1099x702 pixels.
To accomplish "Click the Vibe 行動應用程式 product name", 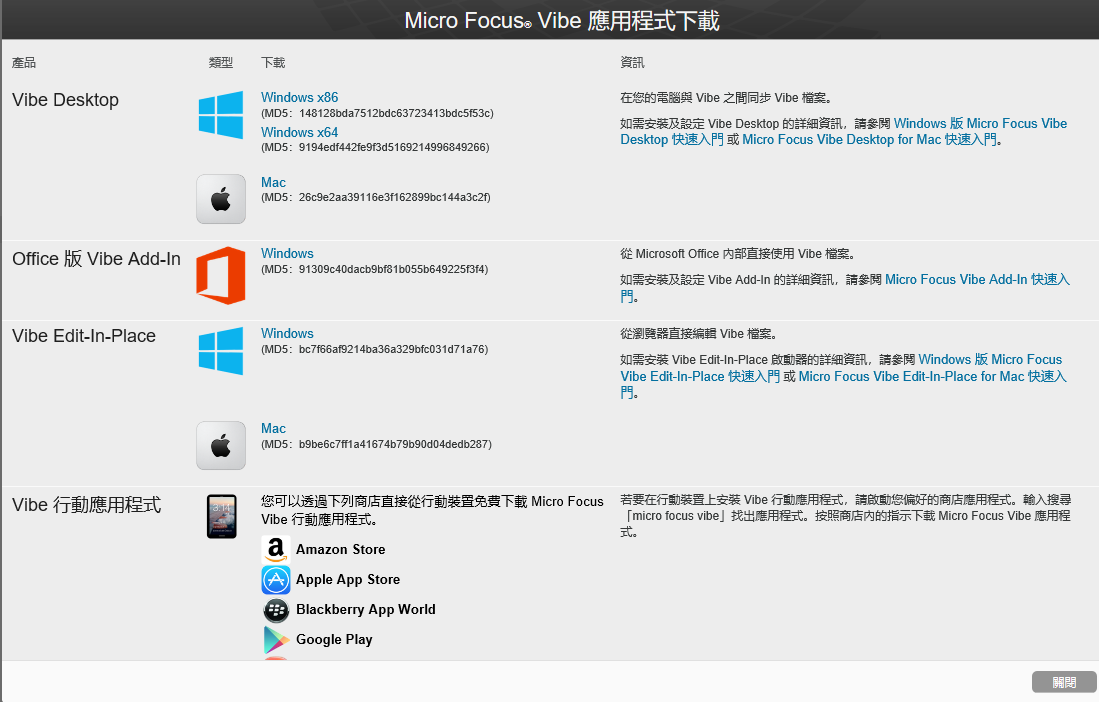I will point(86,505).
